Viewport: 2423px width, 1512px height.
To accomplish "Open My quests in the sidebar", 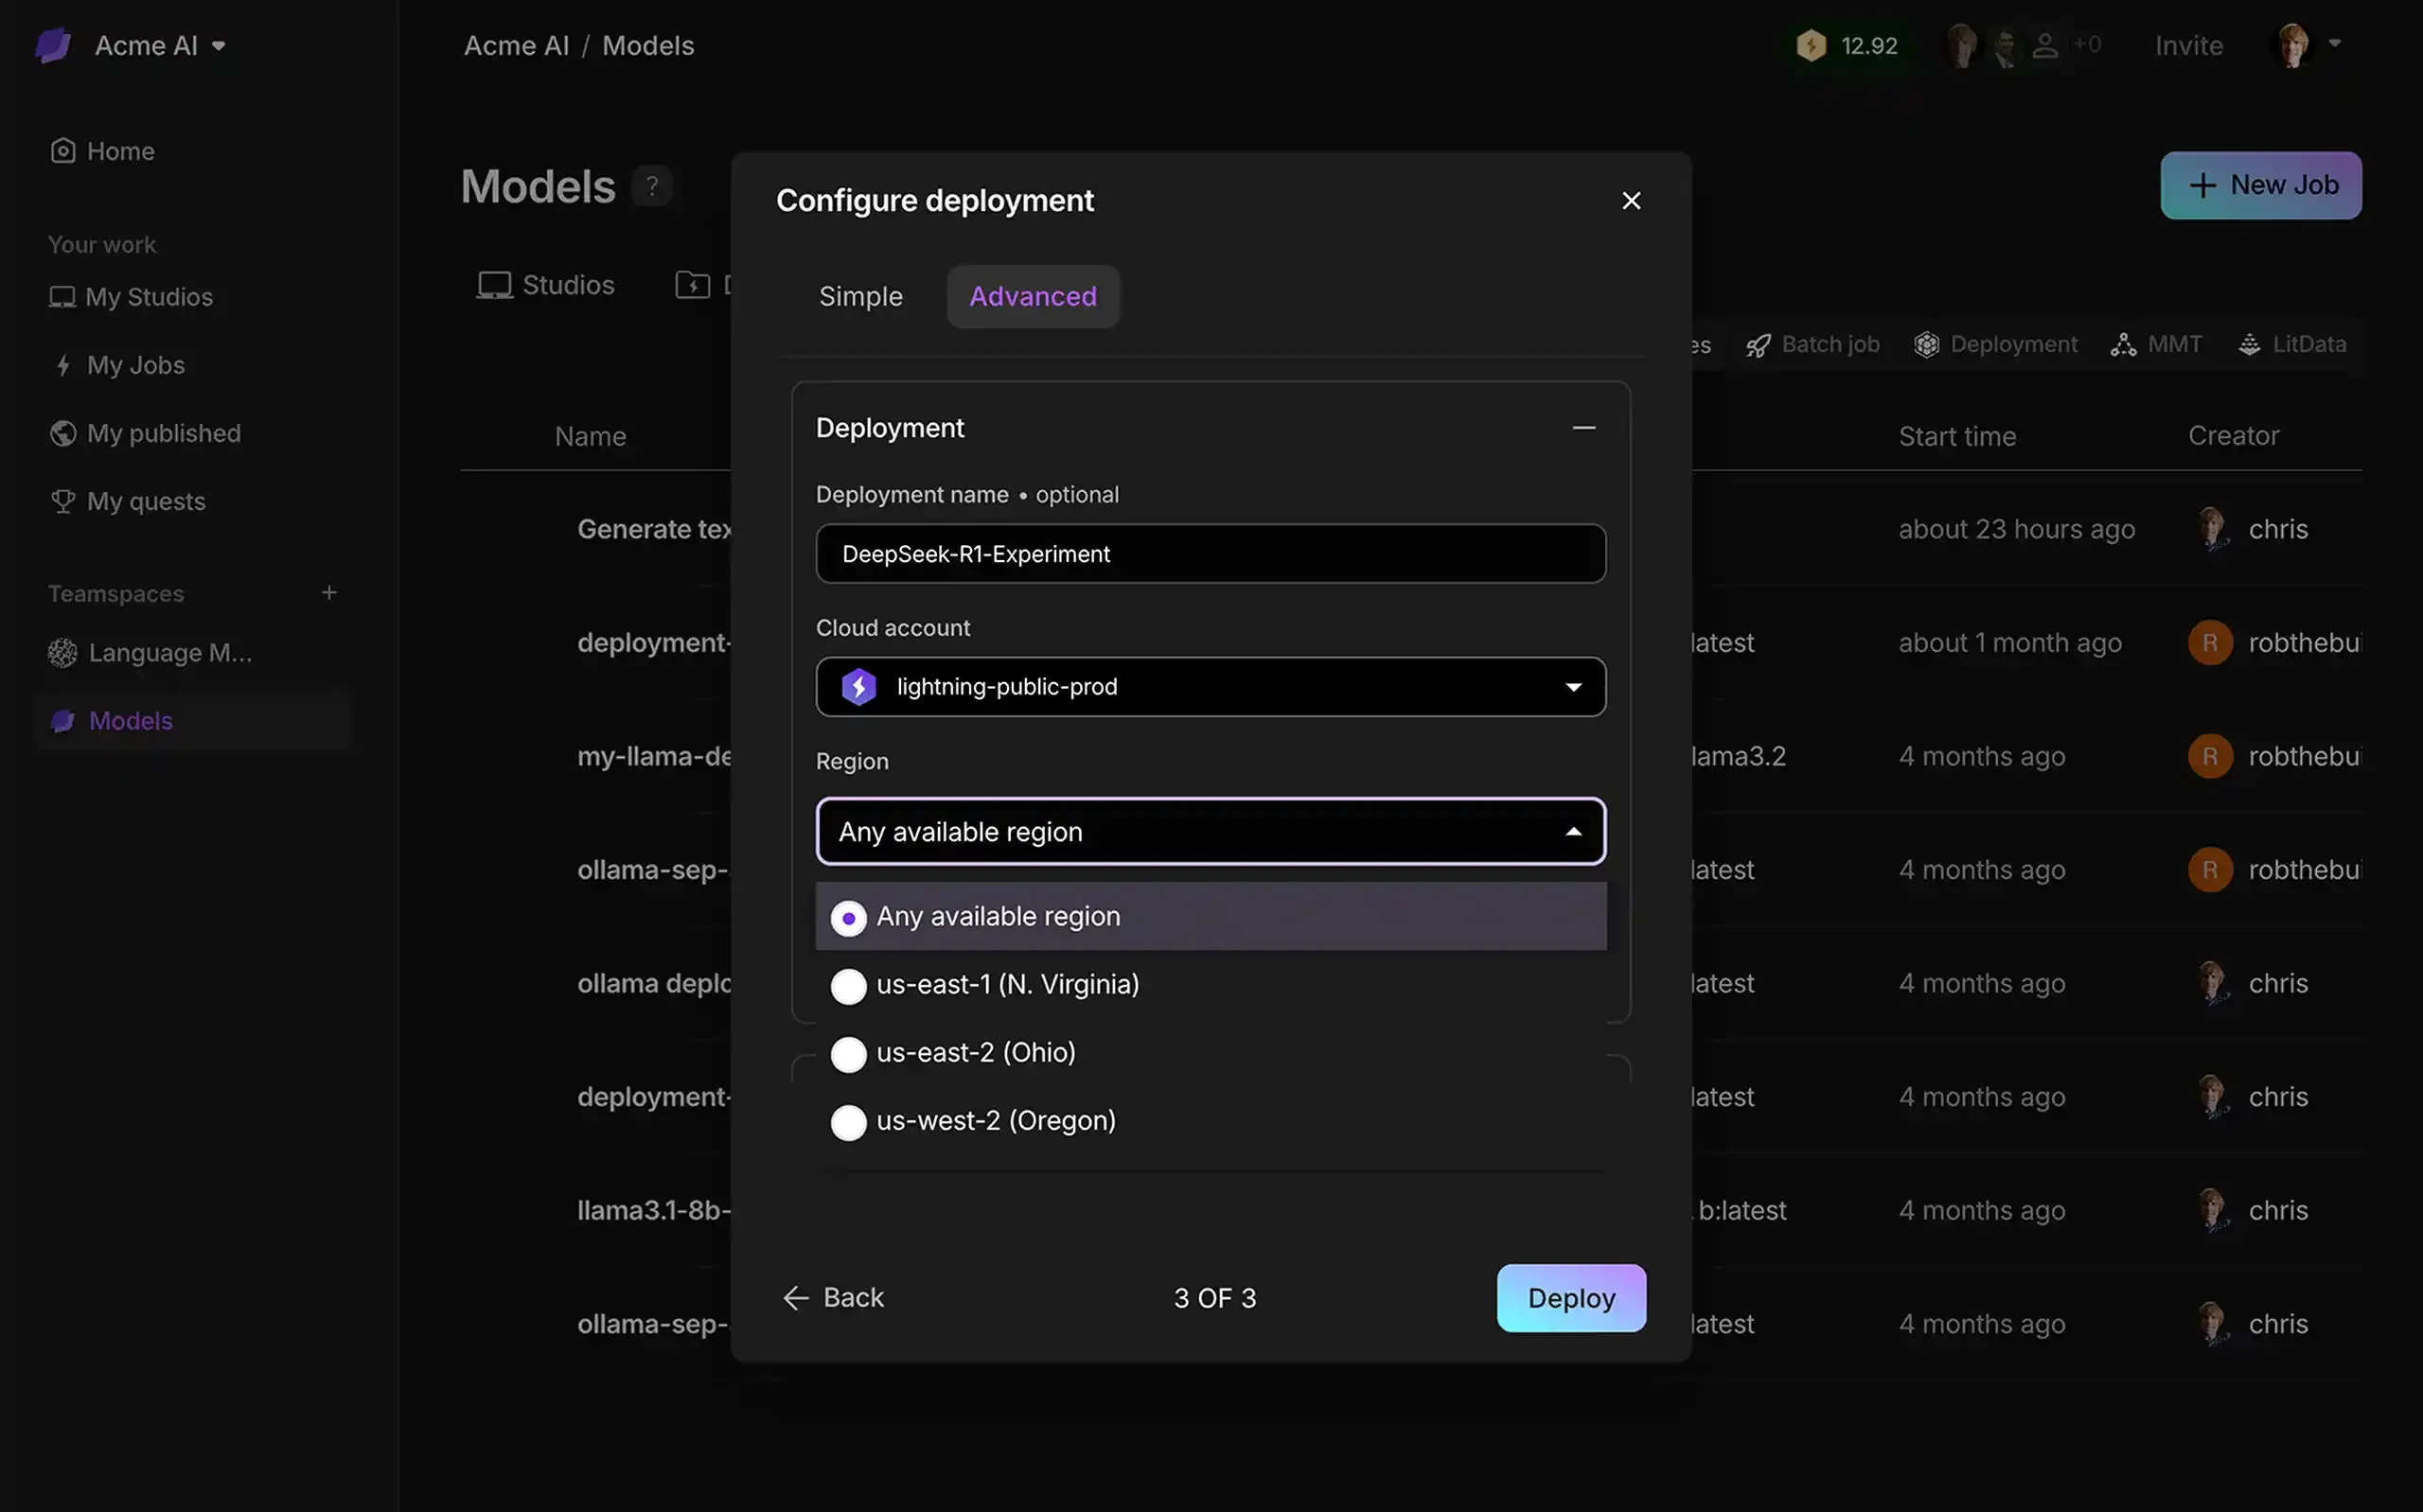I will (x=128, y=501).
